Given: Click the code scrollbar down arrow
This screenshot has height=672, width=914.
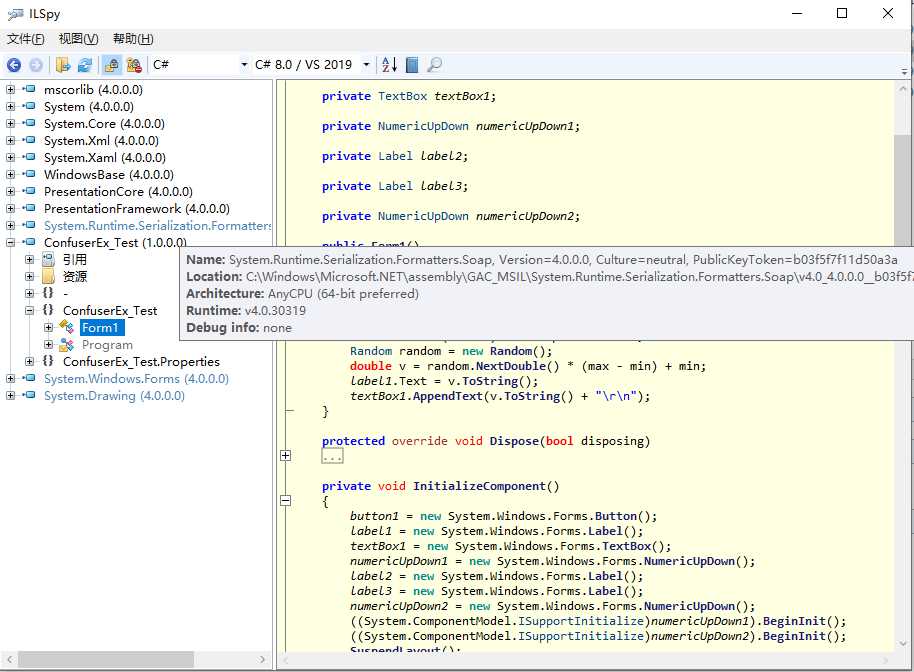Looking at the screenshot, I should [x=902, y=644].
